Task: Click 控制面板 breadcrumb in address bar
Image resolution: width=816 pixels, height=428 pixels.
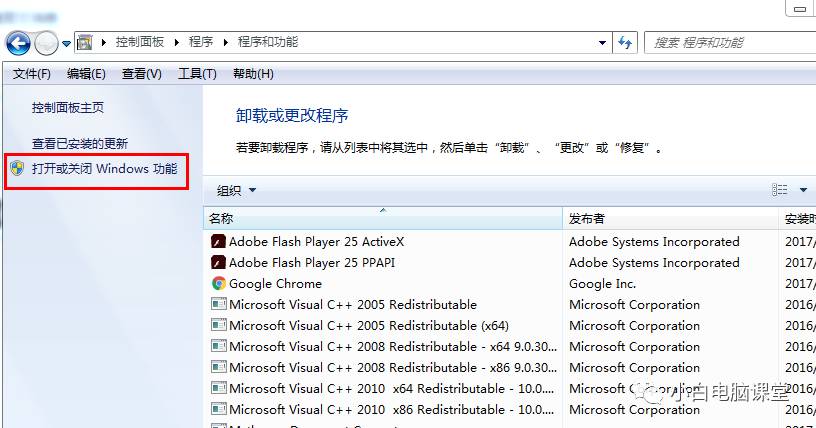Action: (x=139, y=42)
